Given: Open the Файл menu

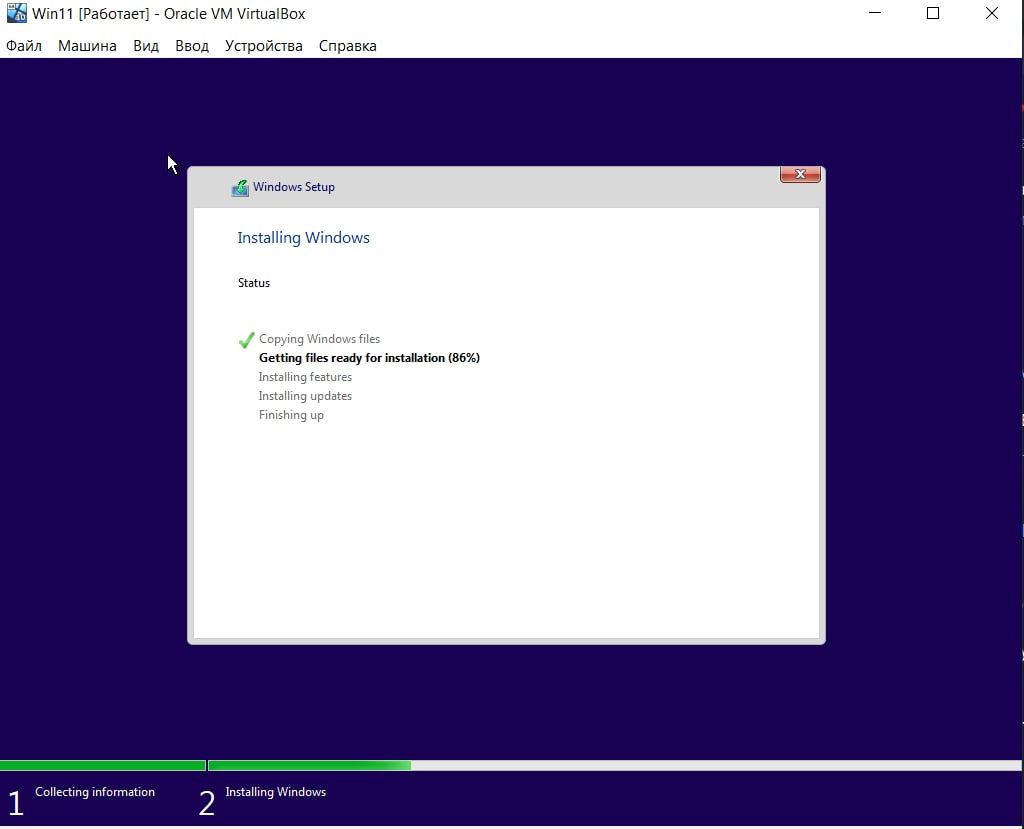Looking at the screenshot, I should (x=24, y=46).
